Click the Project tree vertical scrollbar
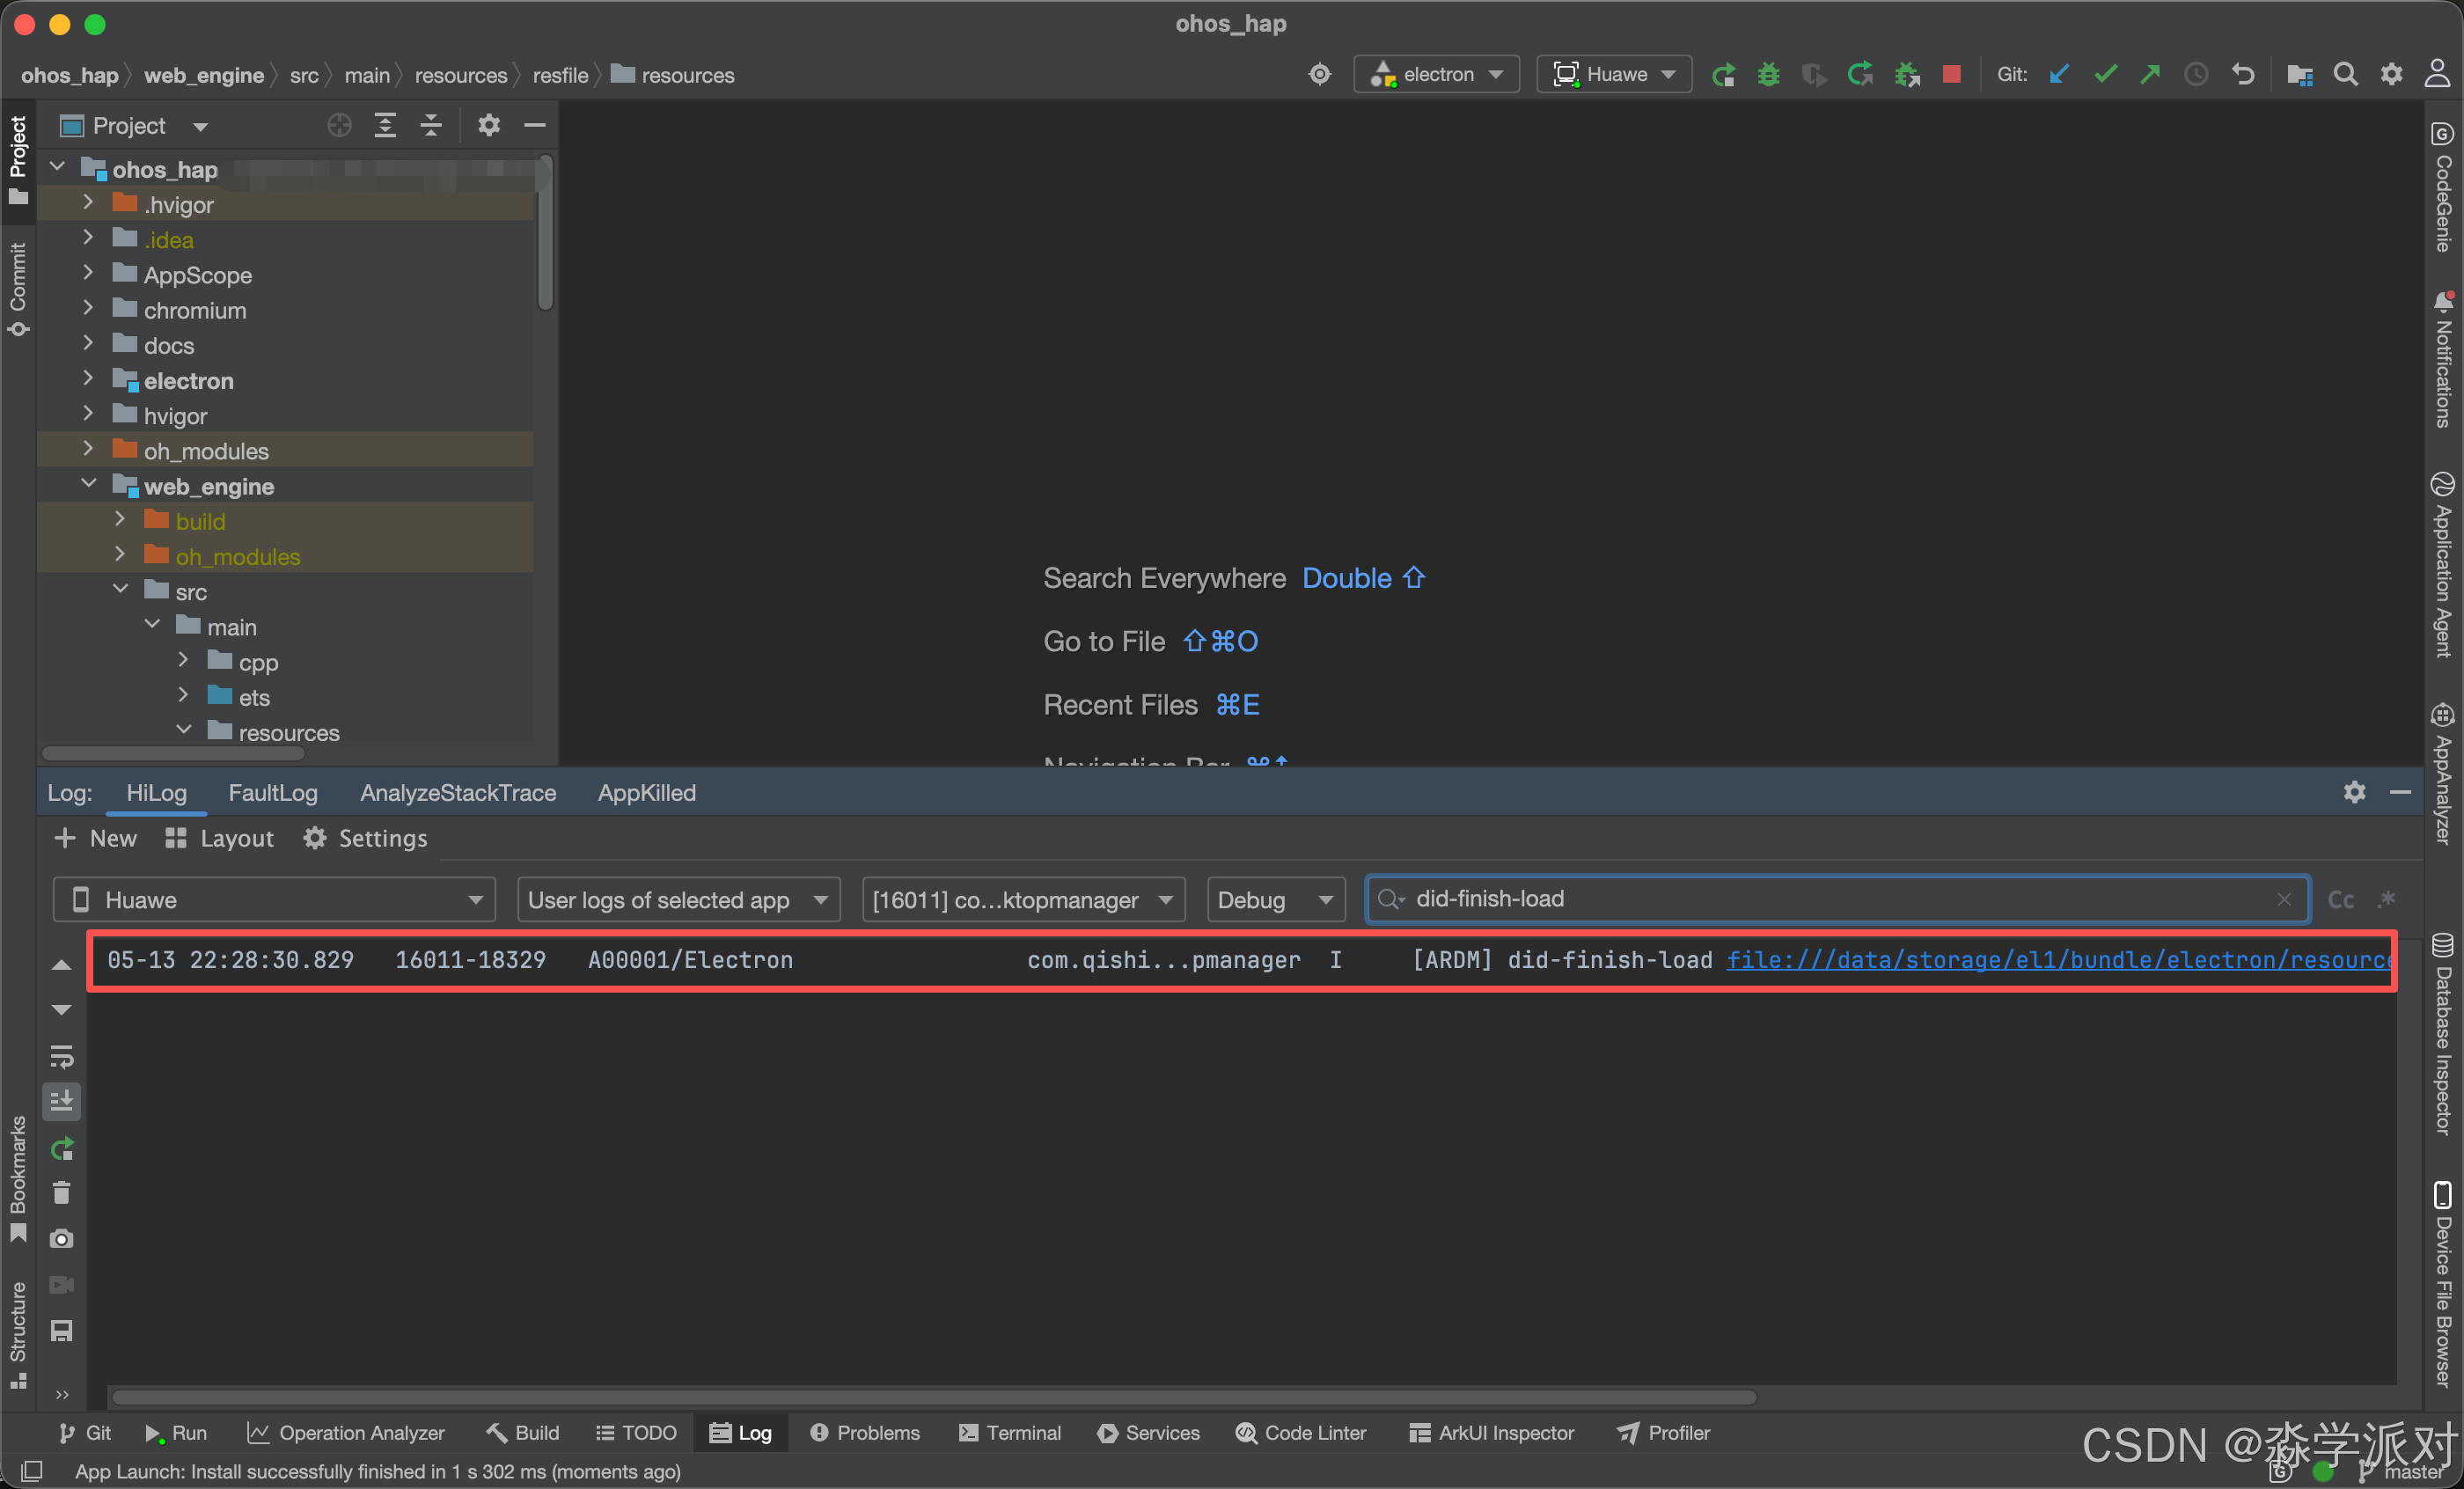Viewport: 2464px width, 1489px height. click(545, 232)
